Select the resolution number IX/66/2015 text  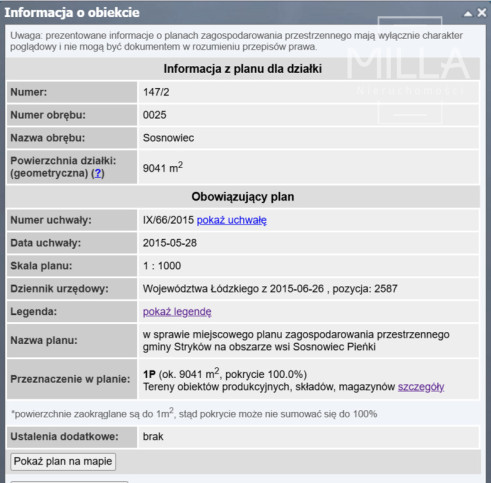coord(168,220)
